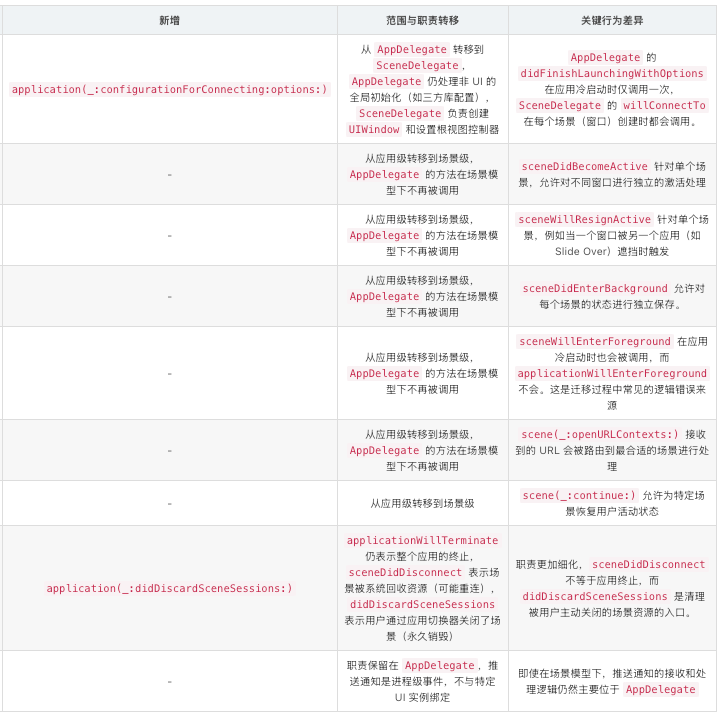Click the 关键行为差异 column header

(x=612, y=20)
